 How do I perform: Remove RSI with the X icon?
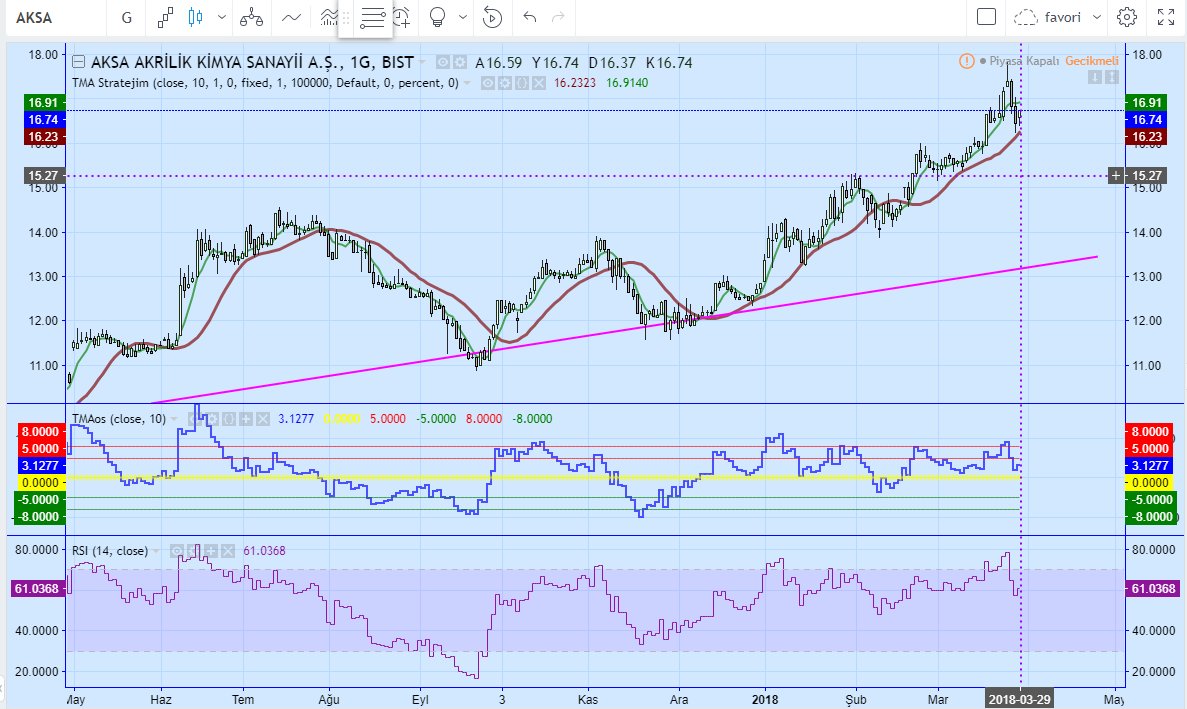pyautogui.click(x=228, y=551)
